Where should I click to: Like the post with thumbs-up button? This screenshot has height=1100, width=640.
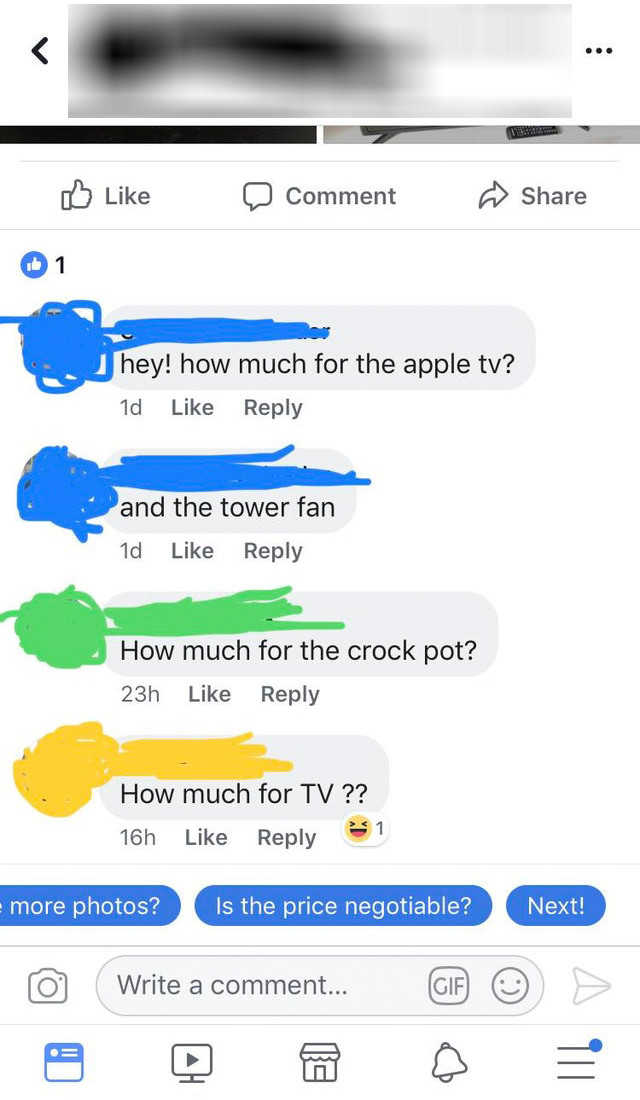click(x=106, y=196)
